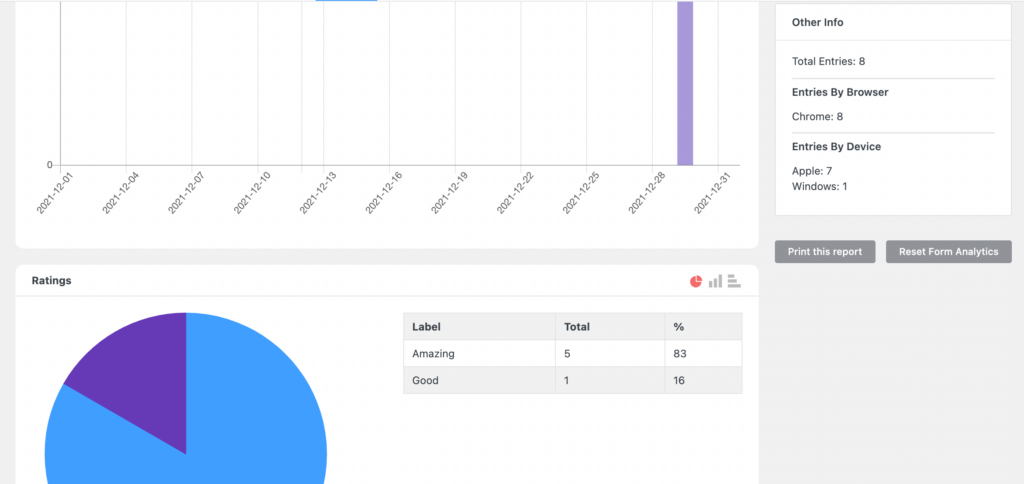Click the 2021-12-19 axis label
The image size is (1024, 484).
pos(448,193)
